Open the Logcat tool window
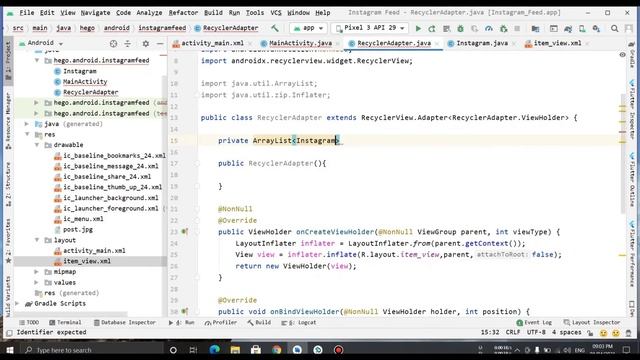This screenshot has height=360, width=640. pyautogui.click(x=299, y=322)
